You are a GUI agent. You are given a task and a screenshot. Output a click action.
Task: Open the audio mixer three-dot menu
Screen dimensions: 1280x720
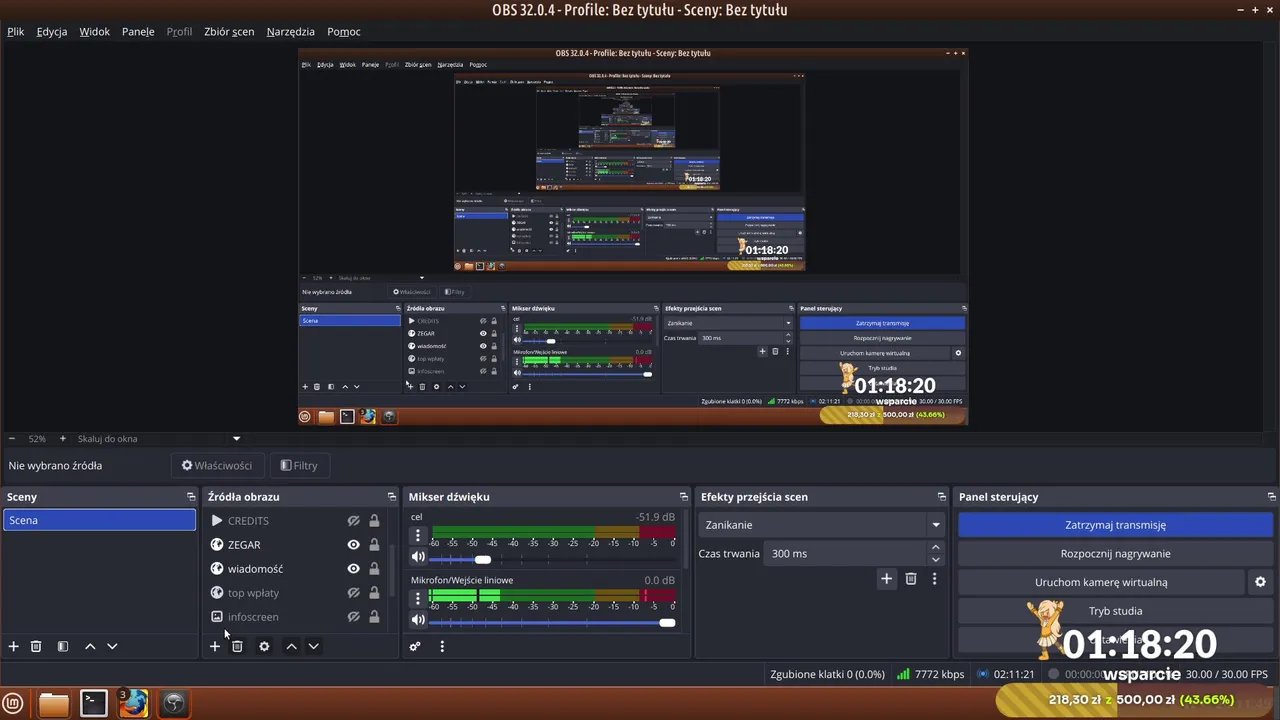coord(442,647)
